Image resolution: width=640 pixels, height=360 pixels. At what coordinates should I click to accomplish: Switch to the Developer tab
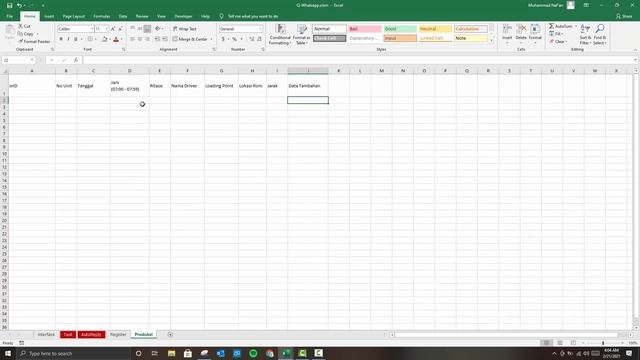(183, 16)
